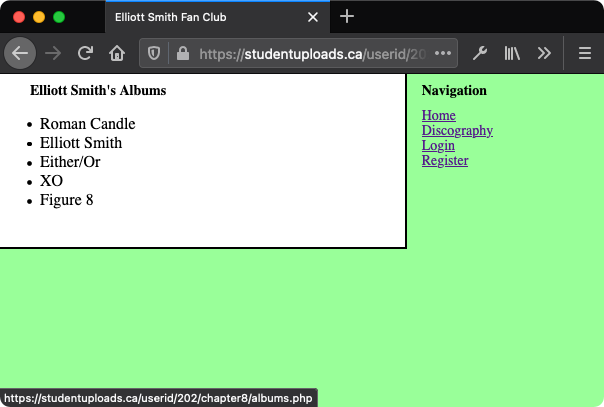Viewport: 604px width, 407px height.
Task: Open the Register link
Action: 445,160
